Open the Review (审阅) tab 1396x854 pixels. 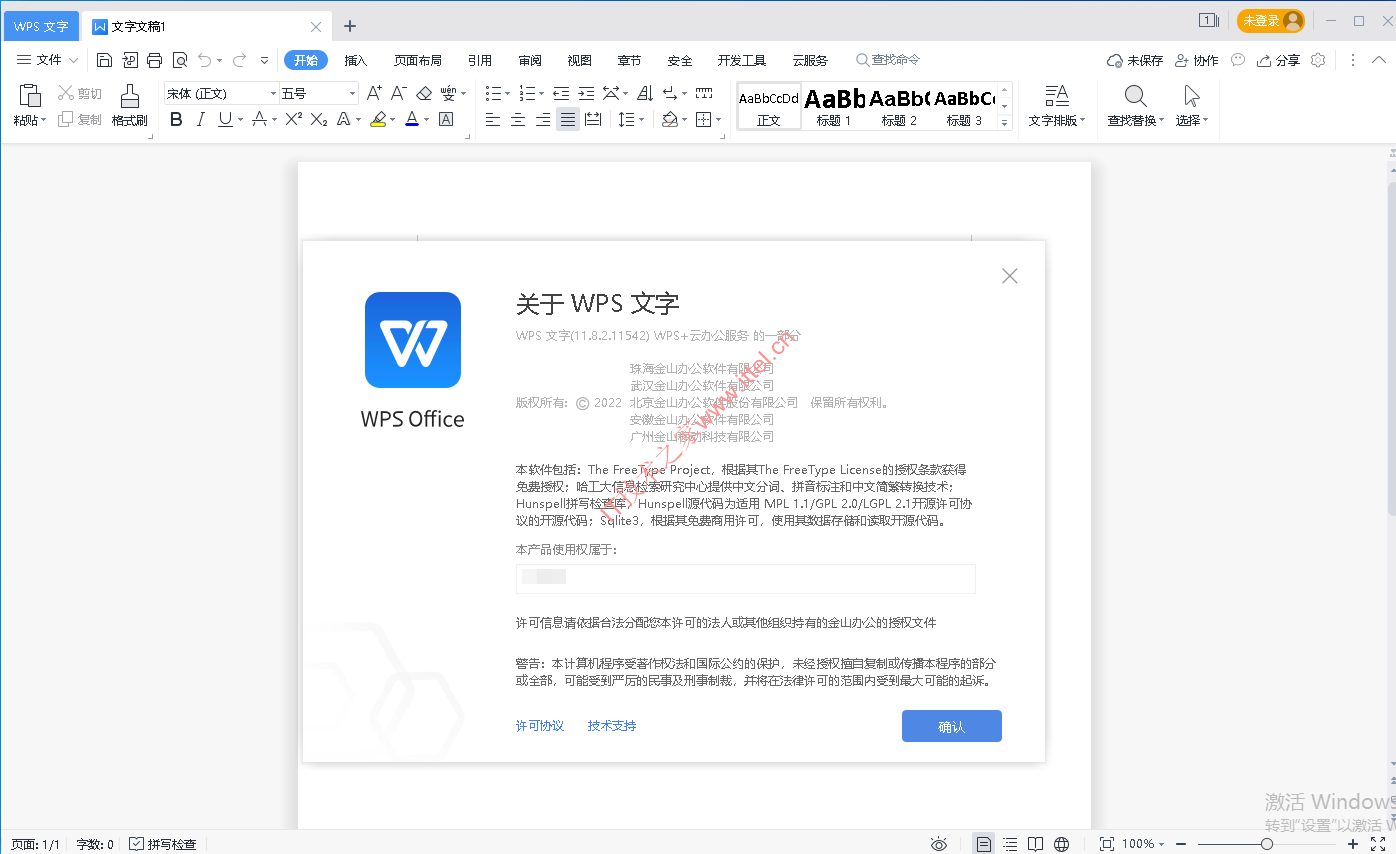530,60
